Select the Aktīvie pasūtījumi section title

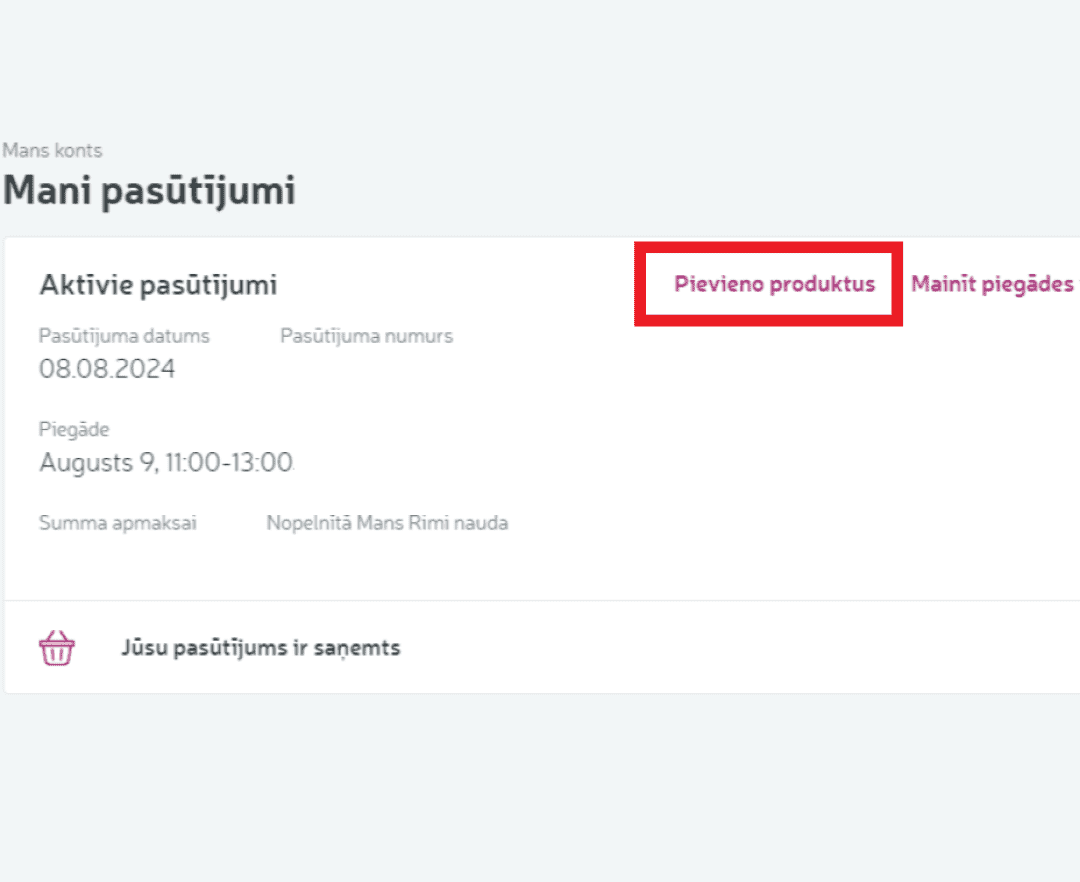(158, 285)
